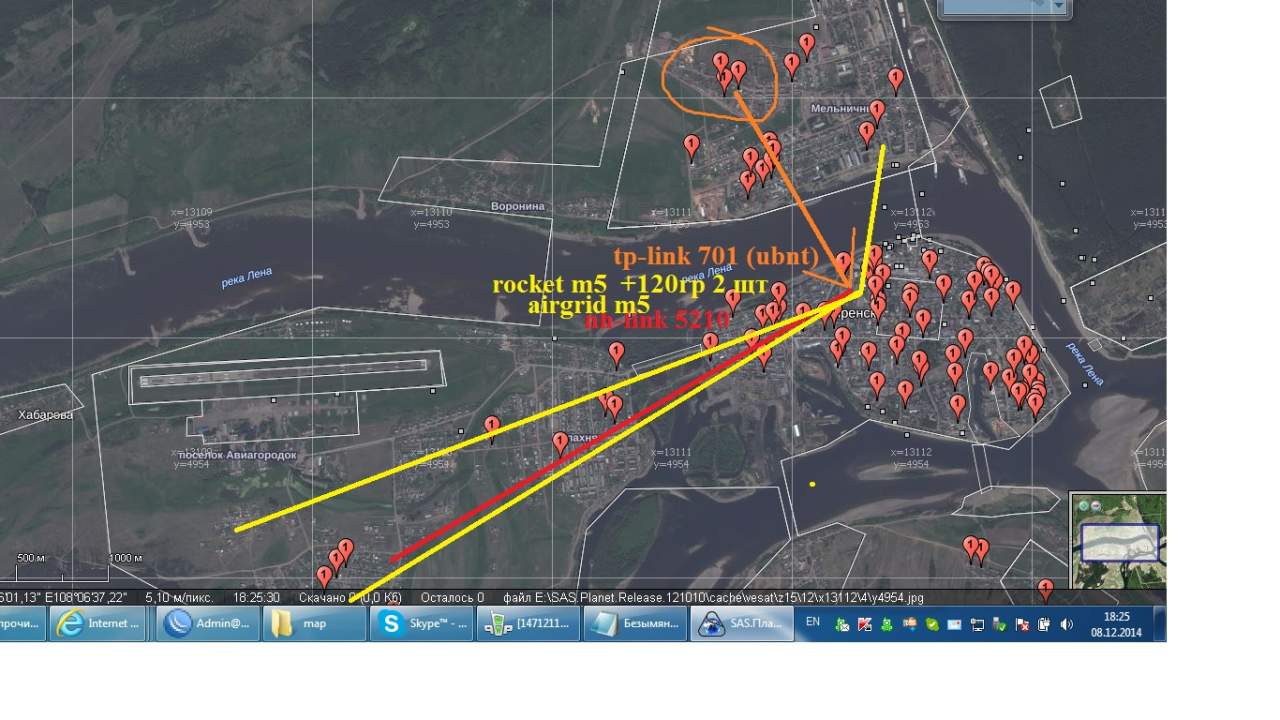Switch to the Безымян... Paint window
Screen dimensions: 1280x720
[x=635, y=624]
